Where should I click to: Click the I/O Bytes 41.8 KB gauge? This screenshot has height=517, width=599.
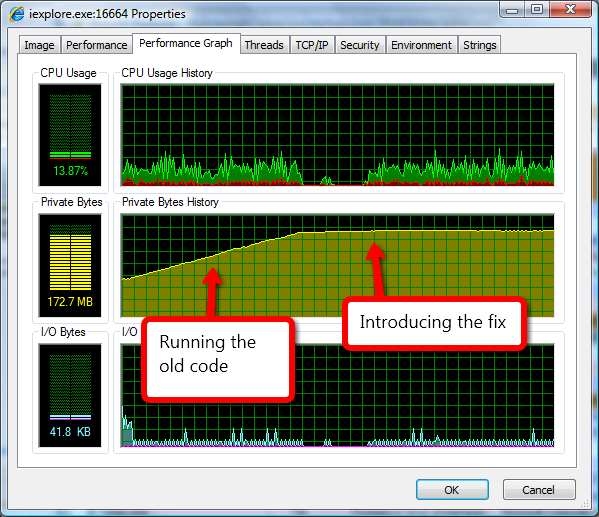[x=70, y=395]
